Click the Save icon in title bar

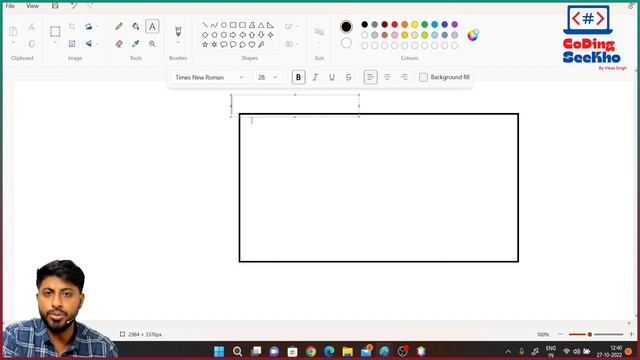(x=55, y=5)
